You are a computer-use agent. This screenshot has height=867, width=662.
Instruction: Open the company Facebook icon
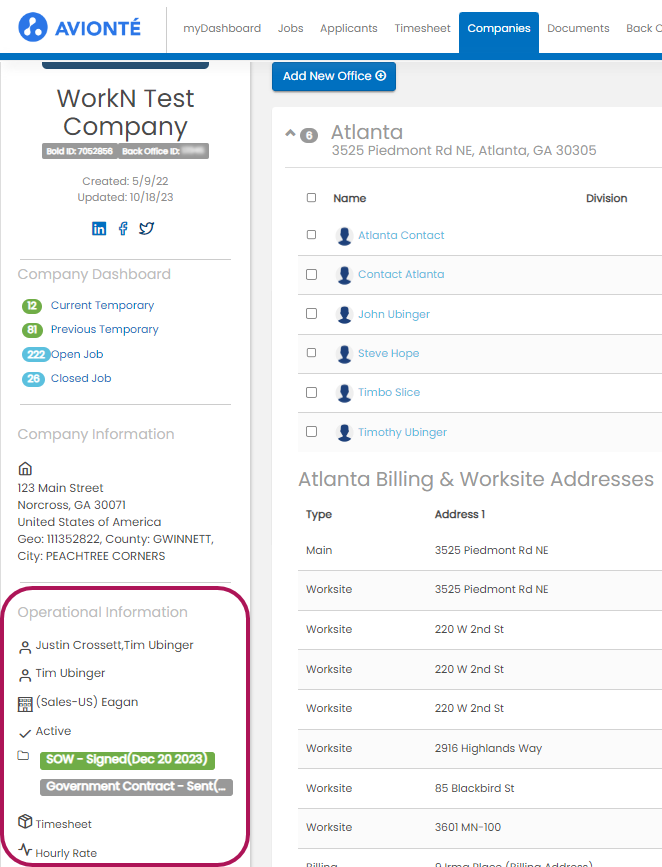pyautogui.click(x=123, y=228)
